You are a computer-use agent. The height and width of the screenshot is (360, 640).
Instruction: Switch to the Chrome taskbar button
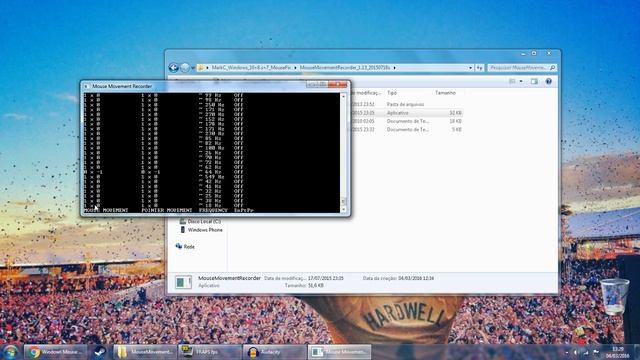[55, 352]
